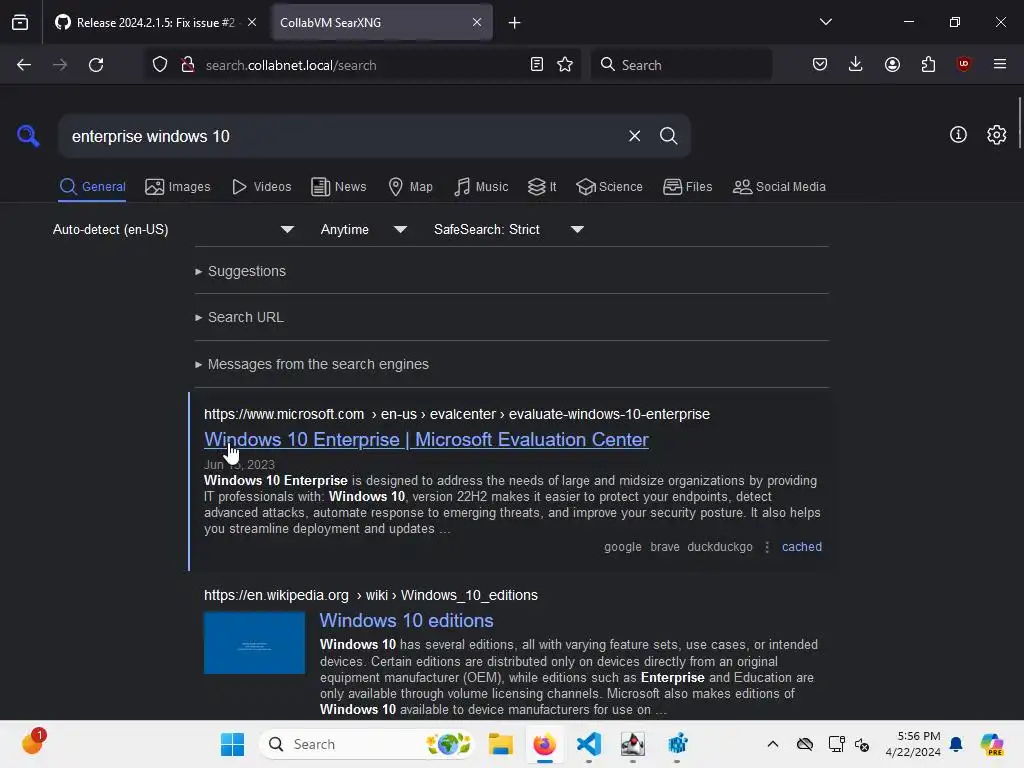Open the notification bell
1024x768 pixels.
pyautogui.click(x=956, y=744)
